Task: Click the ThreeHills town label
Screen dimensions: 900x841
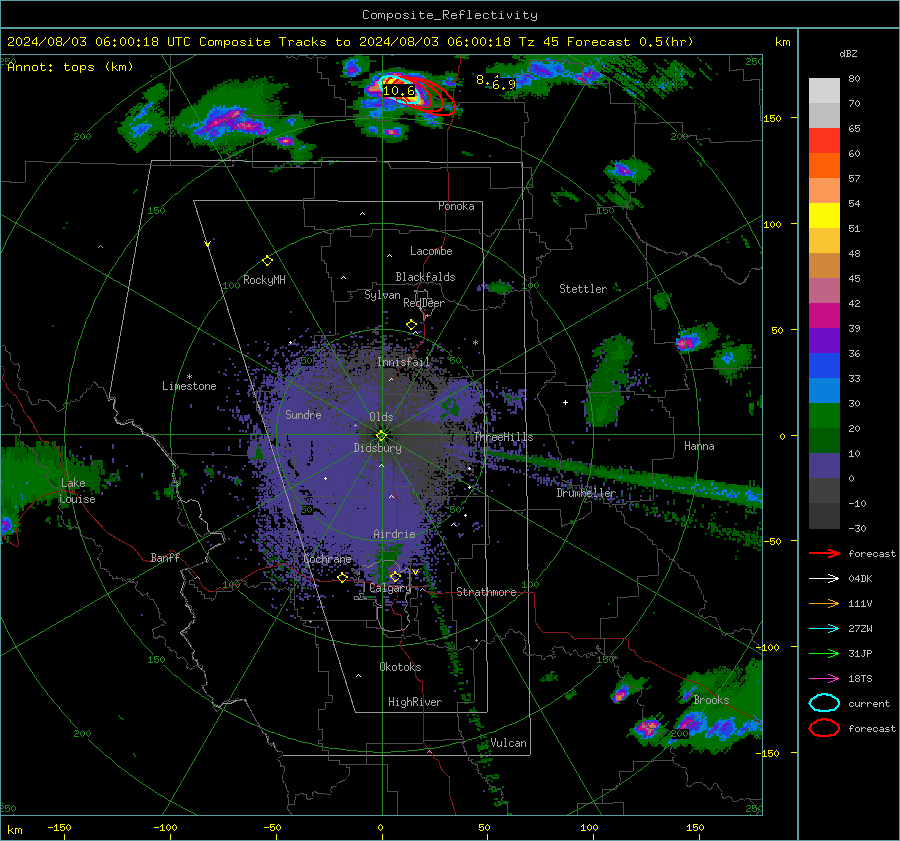Action: (503, 437)
